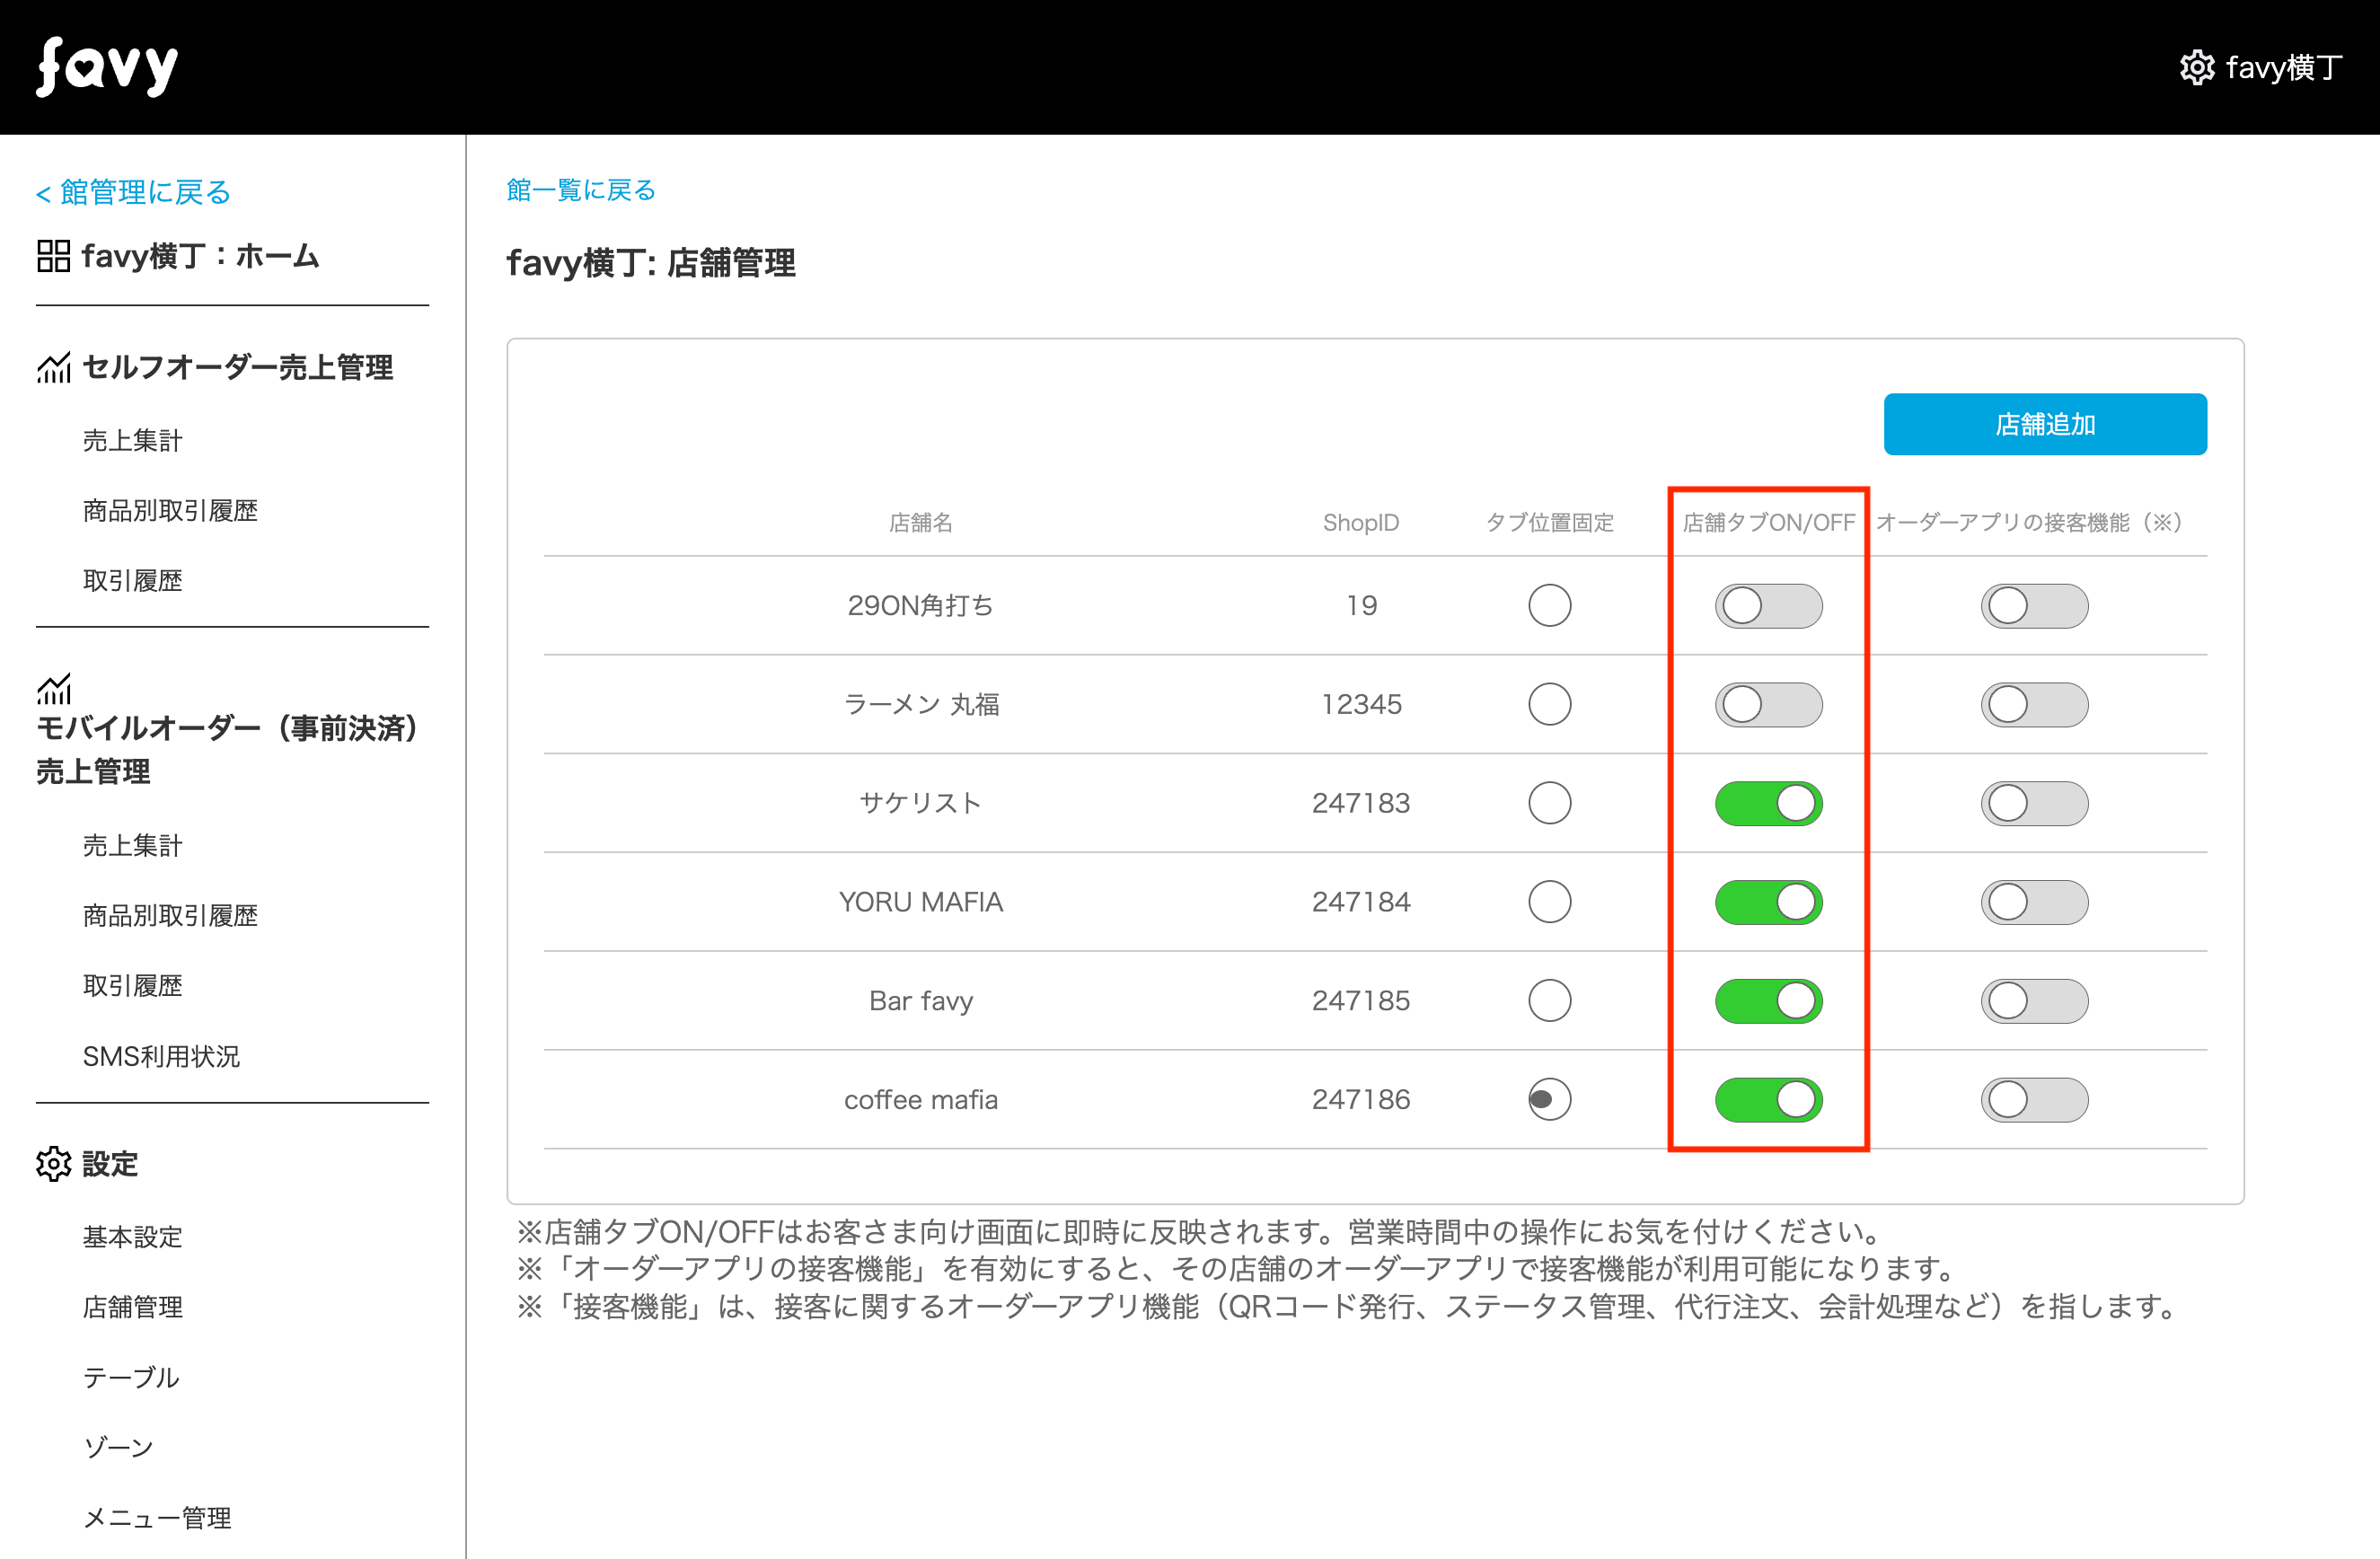
Task: Enable the 接客機能 toggle for ラーメン 丸福
Action: click(2034, 704)
